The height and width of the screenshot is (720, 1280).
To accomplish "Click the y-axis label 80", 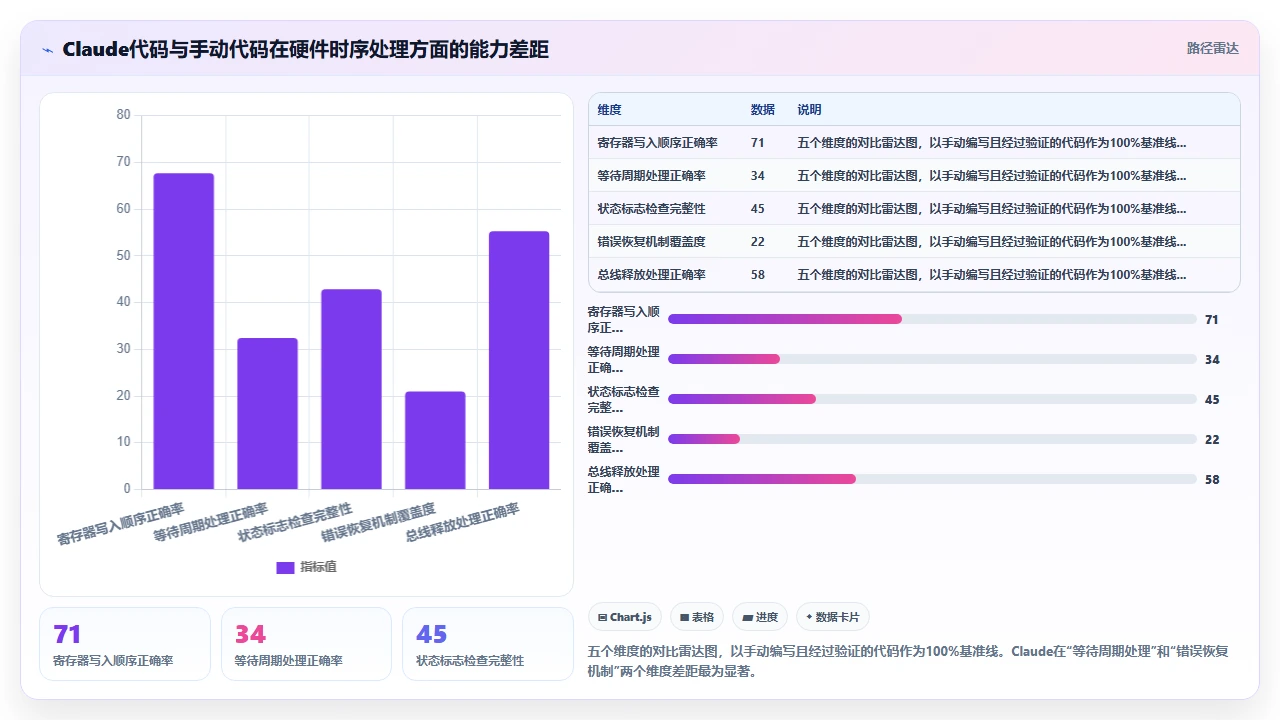I will pos(124,115).
